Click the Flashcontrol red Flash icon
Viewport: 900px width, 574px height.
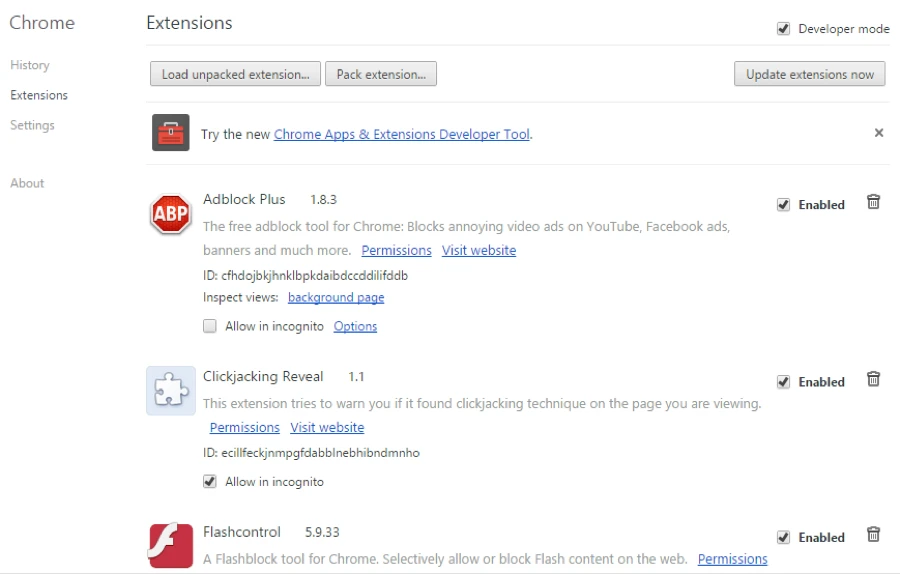171,546
